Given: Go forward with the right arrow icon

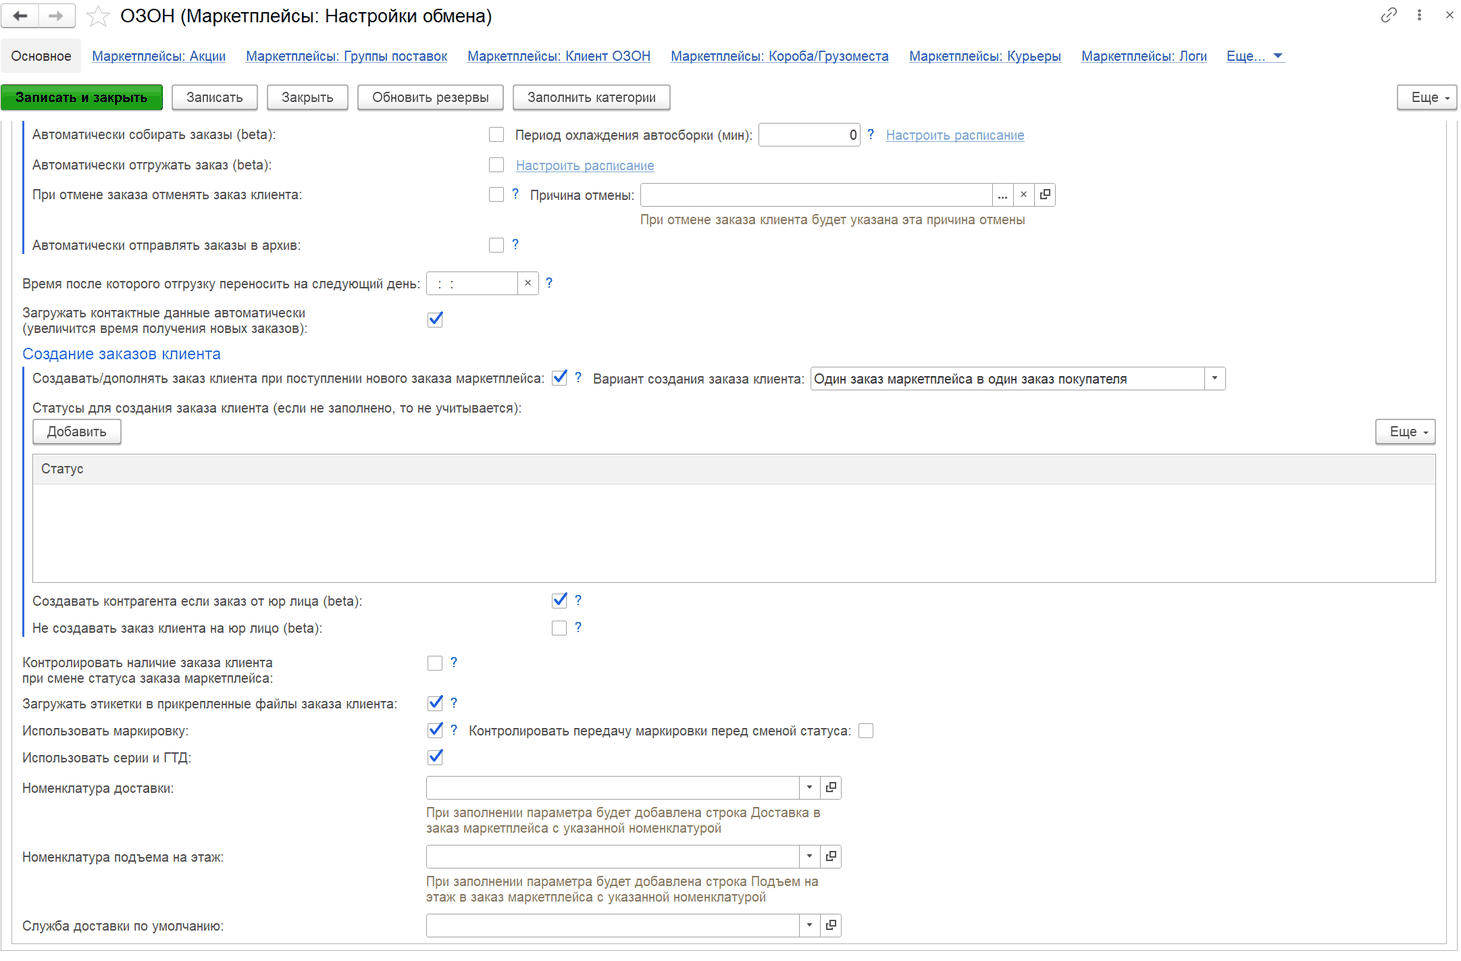Looking at the screenshot, I should click(x=56, y=16).
